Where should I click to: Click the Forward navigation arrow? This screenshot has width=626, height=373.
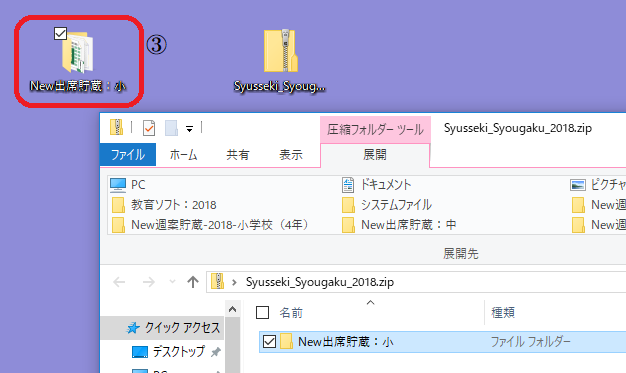tap(149, 282)
